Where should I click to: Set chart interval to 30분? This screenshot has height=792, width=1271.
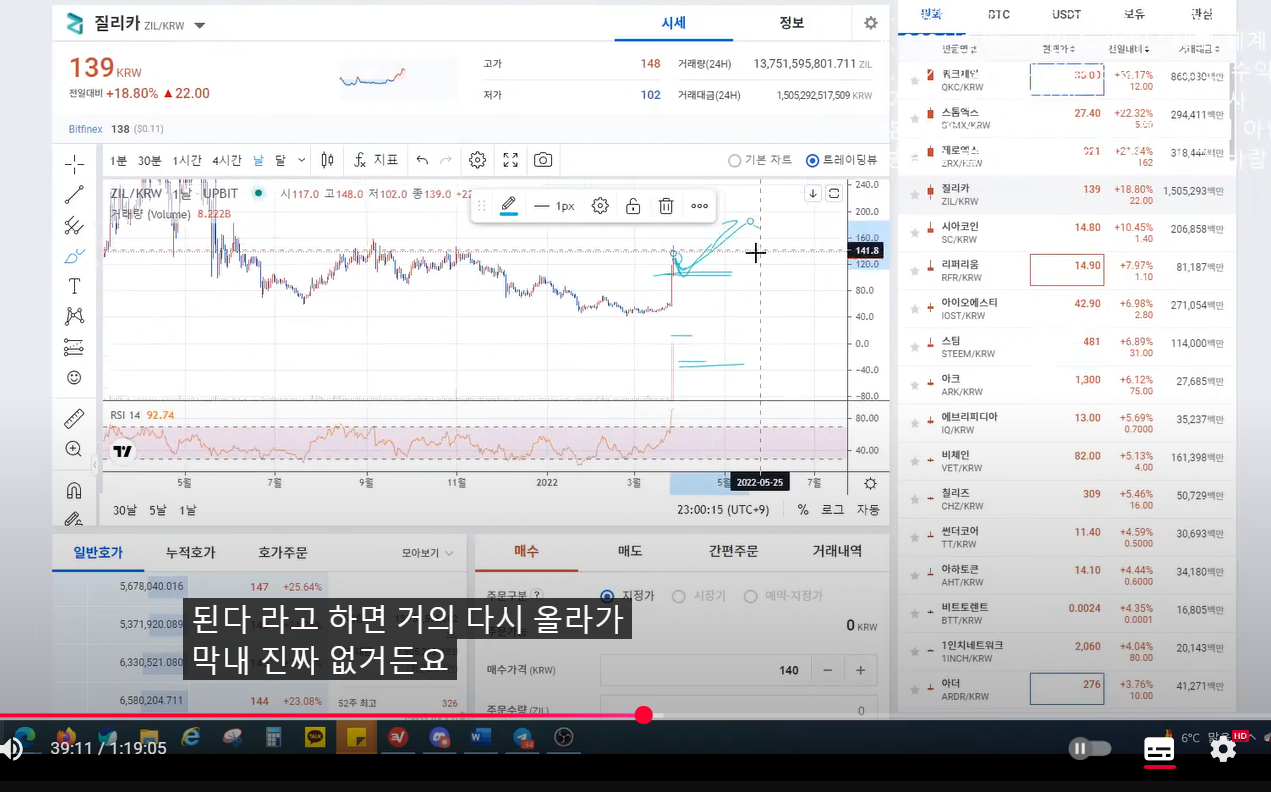(150, 160)
